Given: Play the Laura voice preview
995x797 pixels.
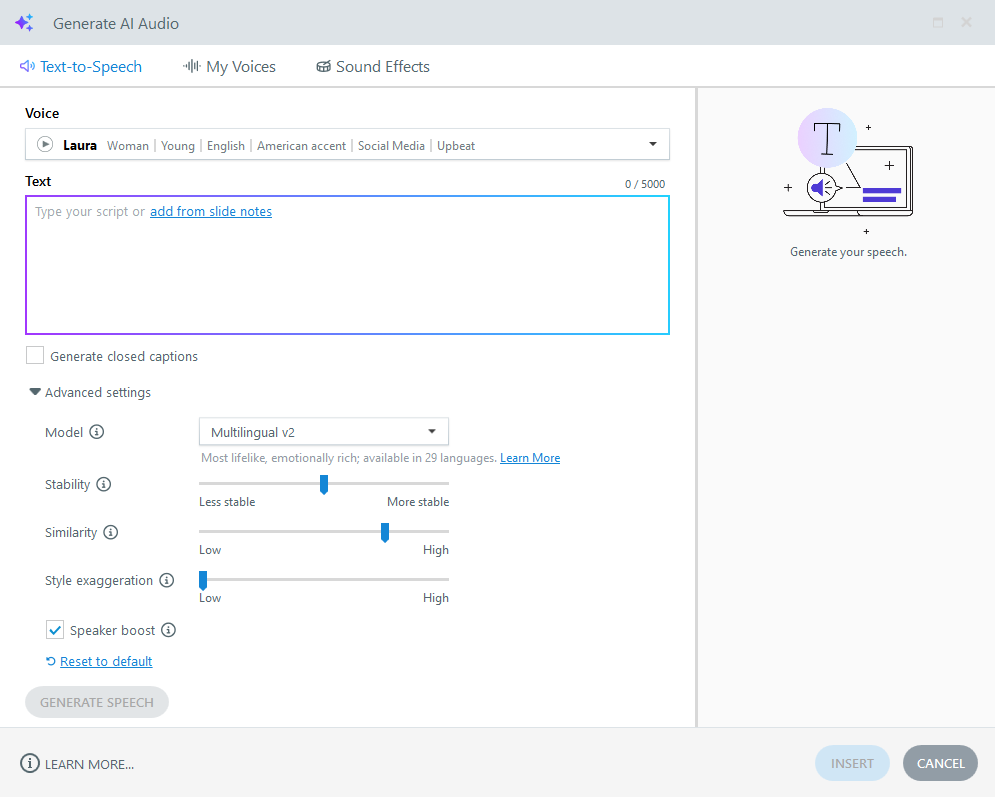Looking at the screenshot, I should coord(45,145).
